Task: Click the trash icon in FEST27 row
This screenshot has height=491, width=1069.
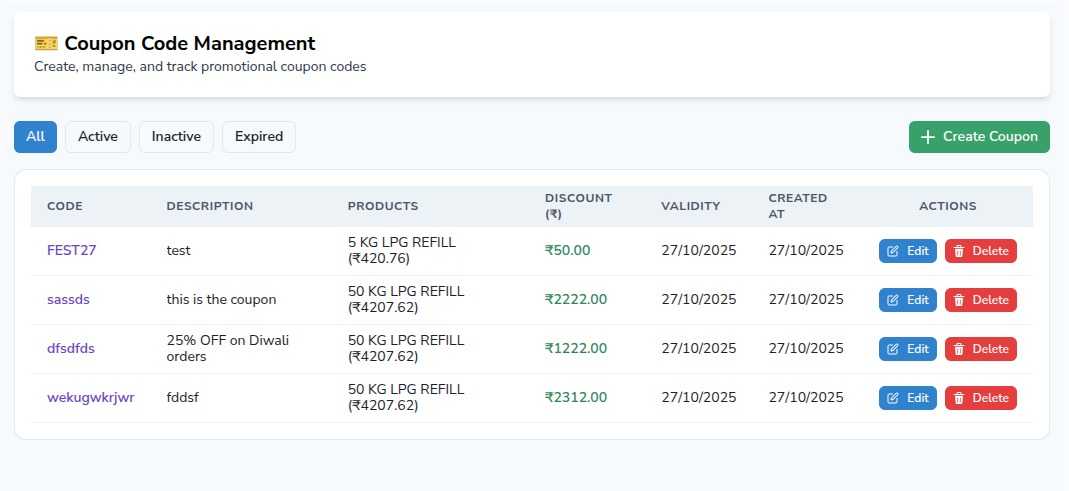Action: pos(959,251)
